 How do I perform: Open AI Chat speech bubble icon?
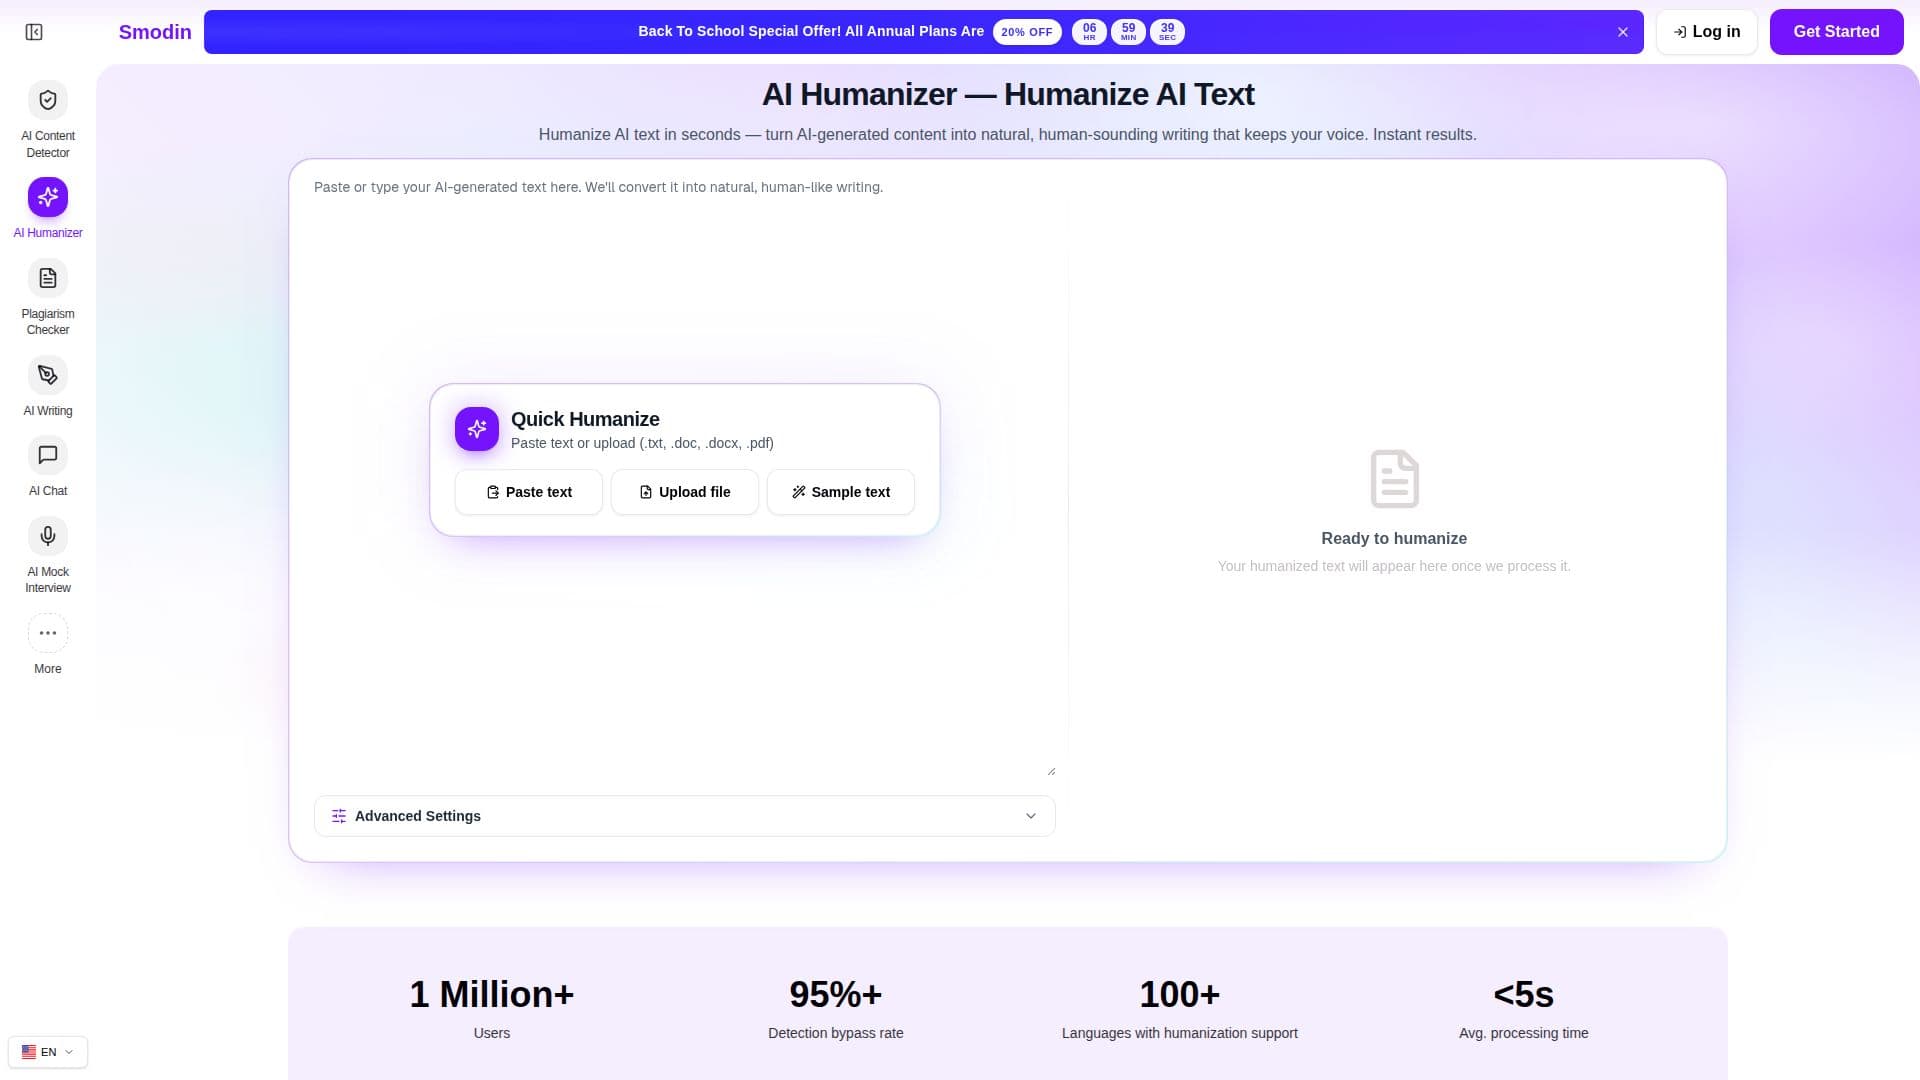tap(48, 455)
